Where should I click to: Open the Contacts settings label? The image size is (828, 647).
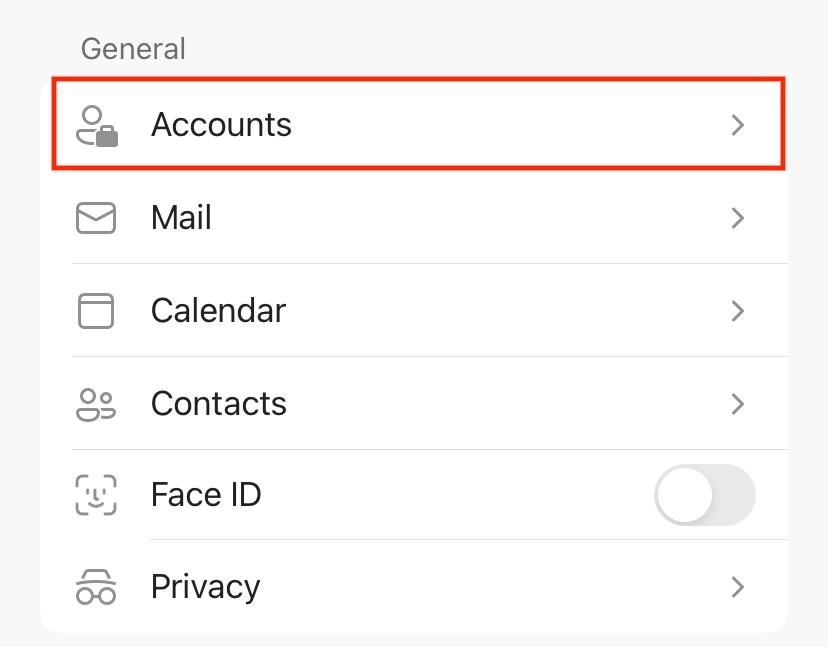[218, 404]
